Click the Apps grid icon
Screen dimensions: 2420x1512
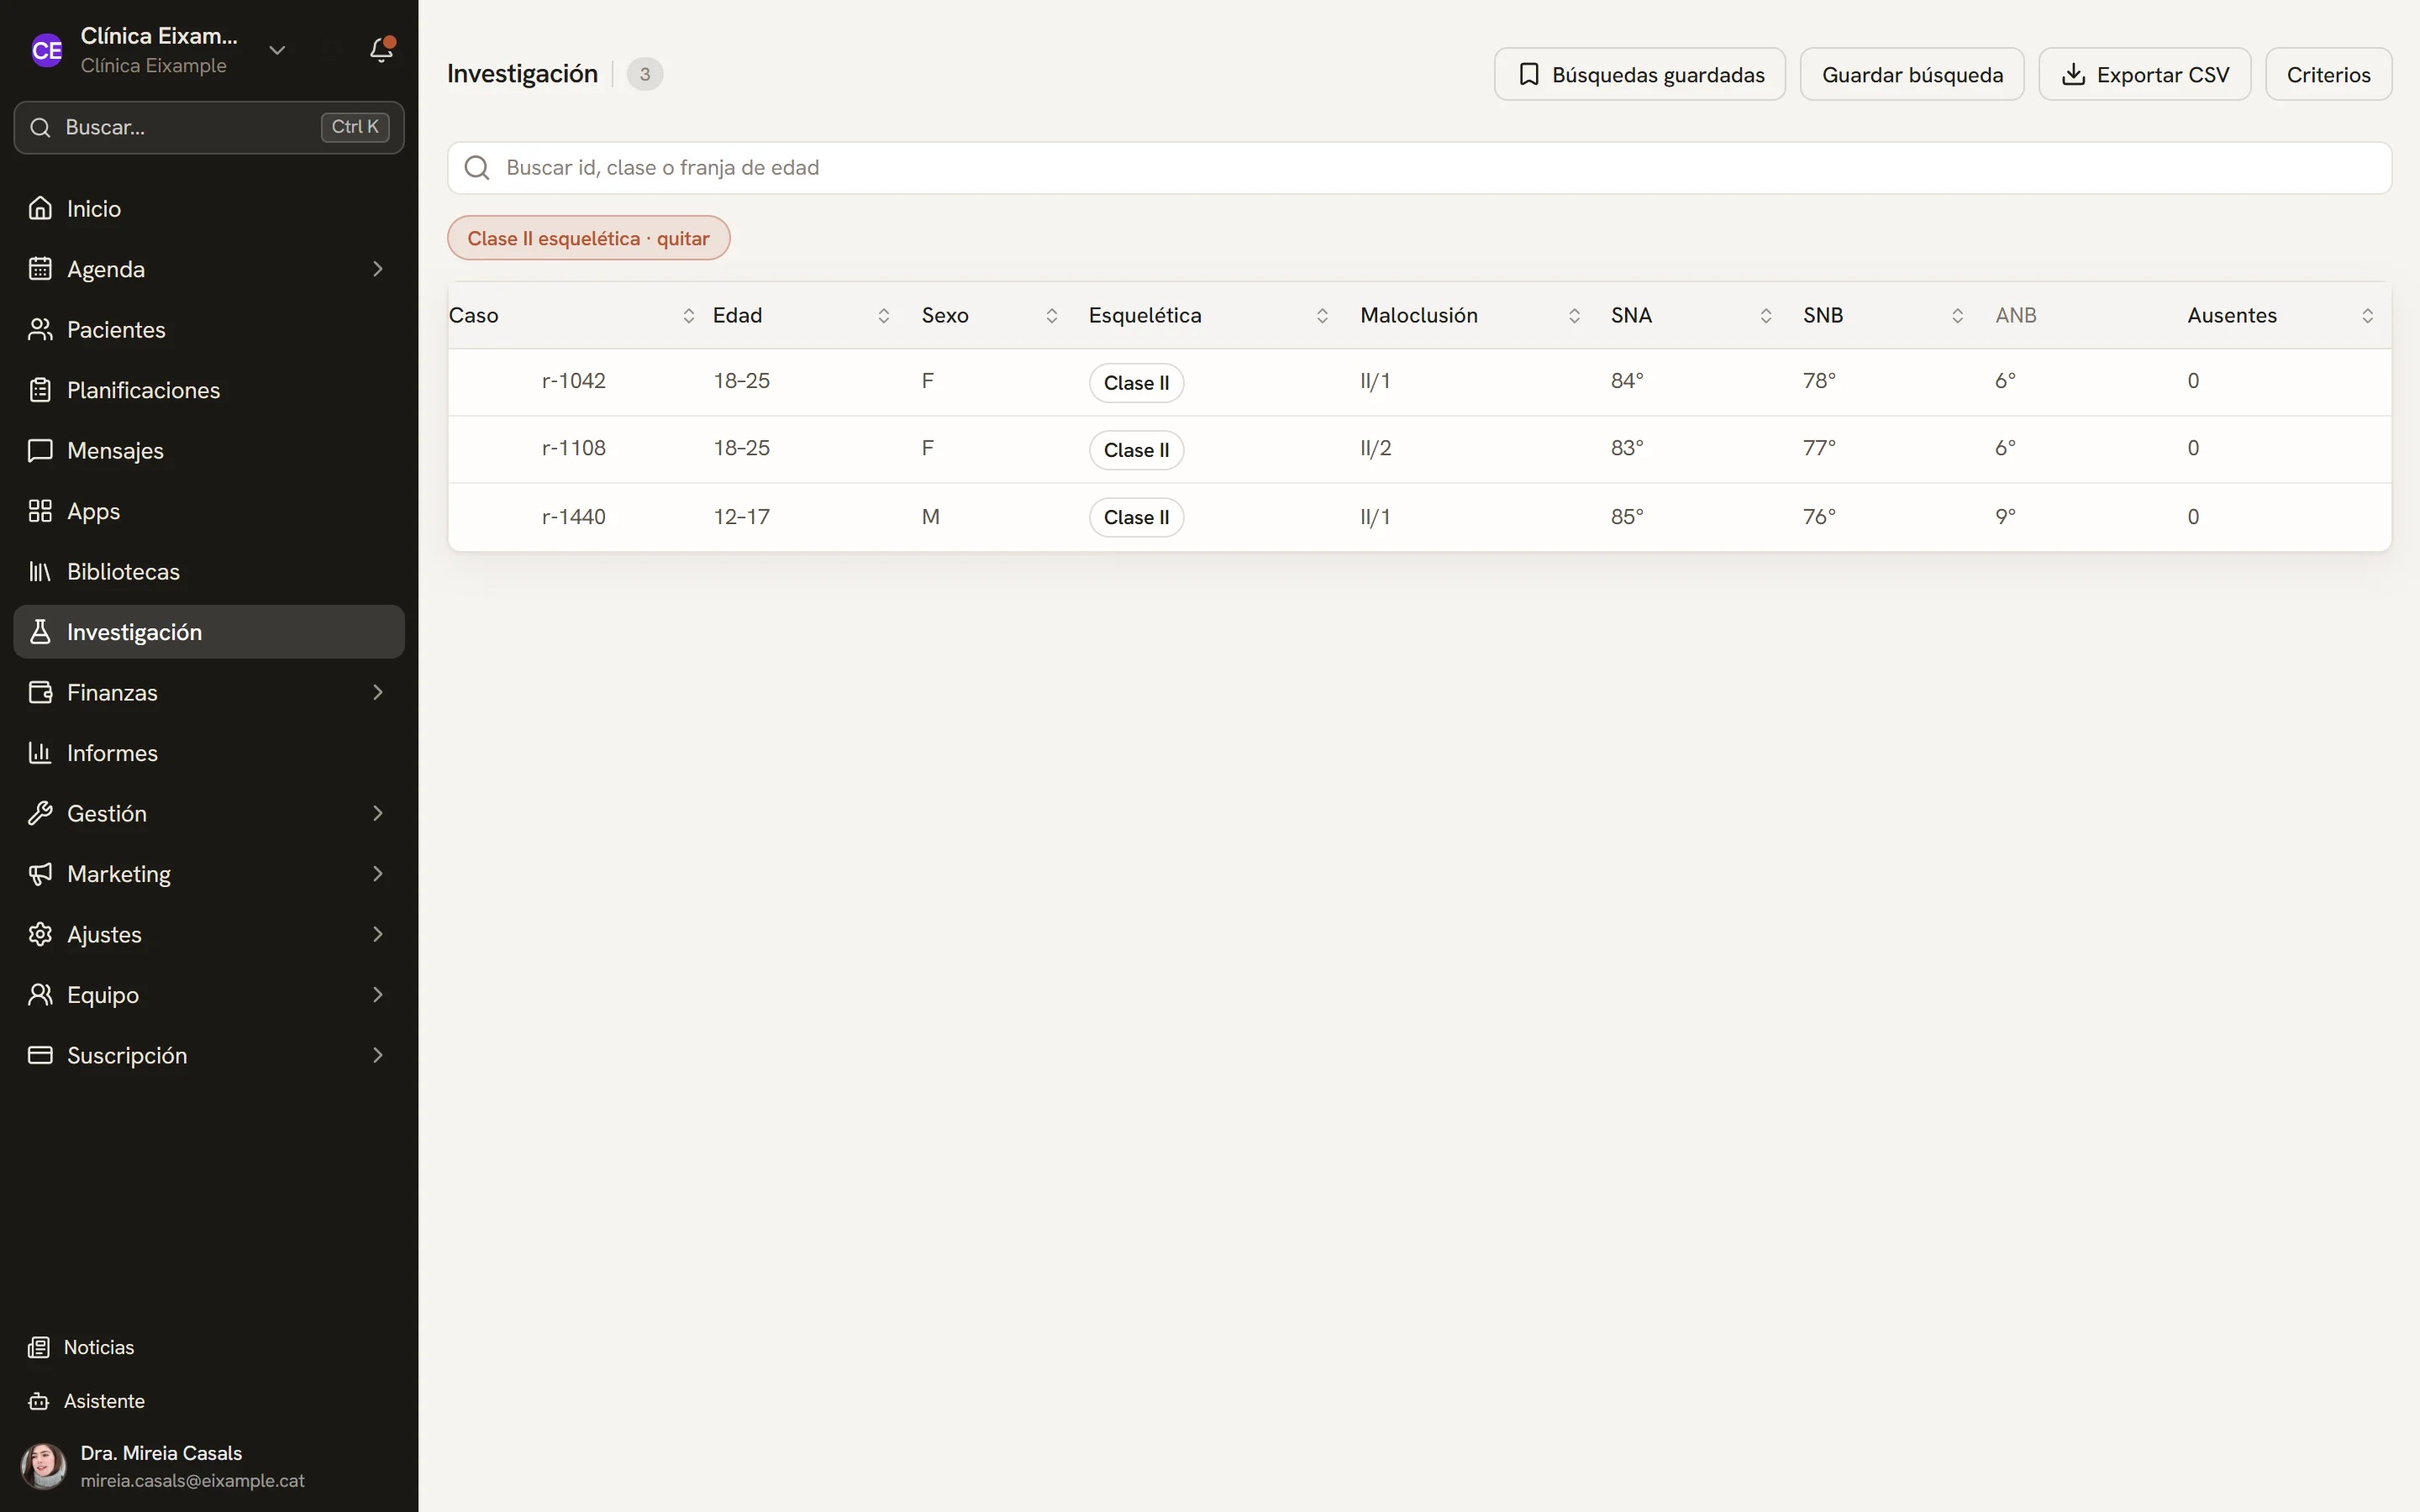pos(40,511)
